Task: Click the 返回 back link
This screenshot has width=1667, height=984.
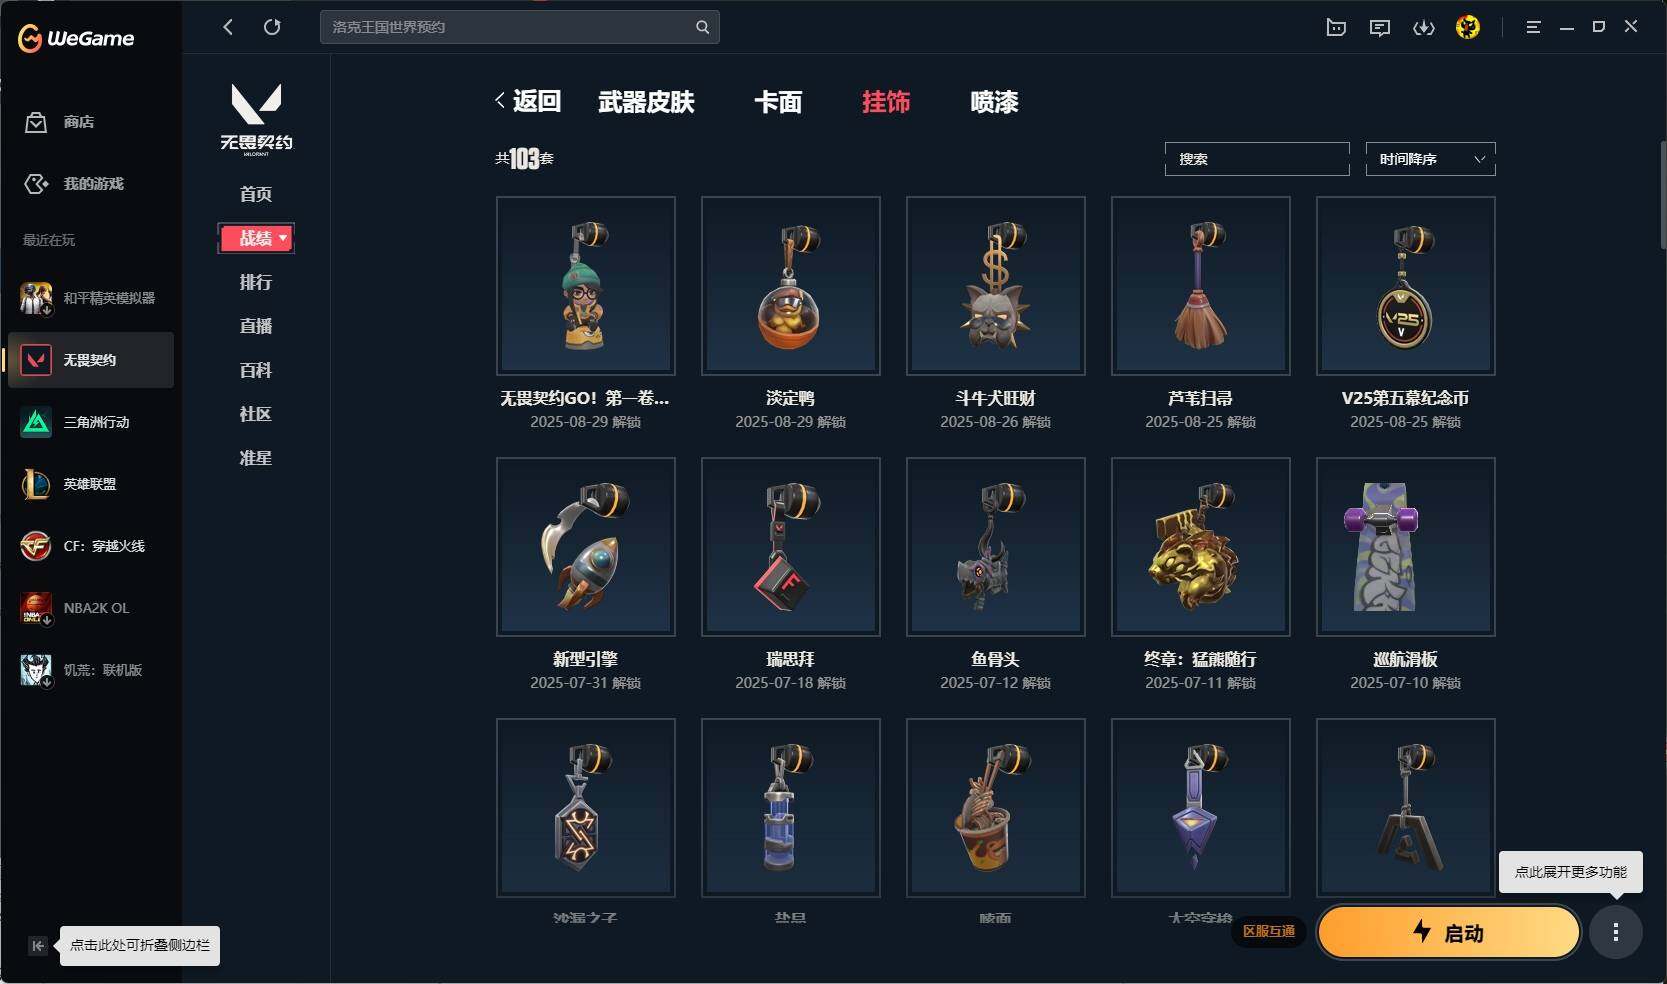Action: coord(528,101)
